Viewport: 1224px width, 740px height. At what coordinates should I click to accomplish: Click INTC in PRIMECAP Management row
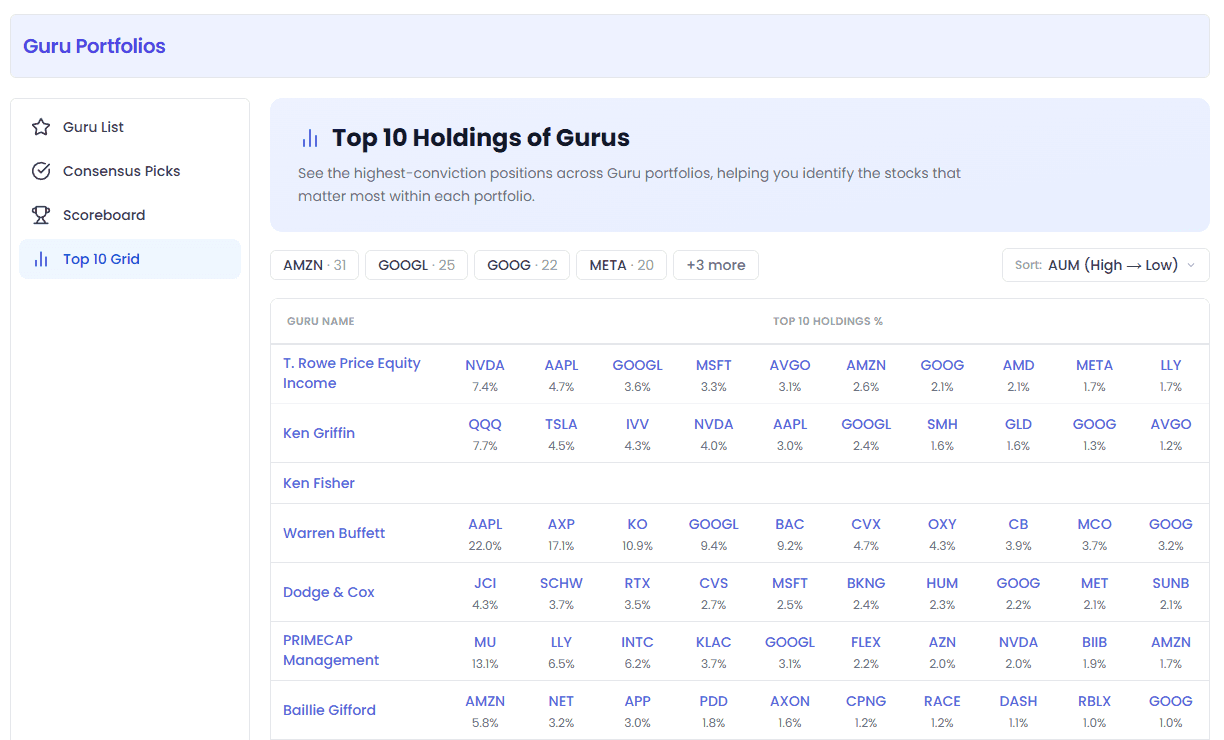tap(637, 642)
